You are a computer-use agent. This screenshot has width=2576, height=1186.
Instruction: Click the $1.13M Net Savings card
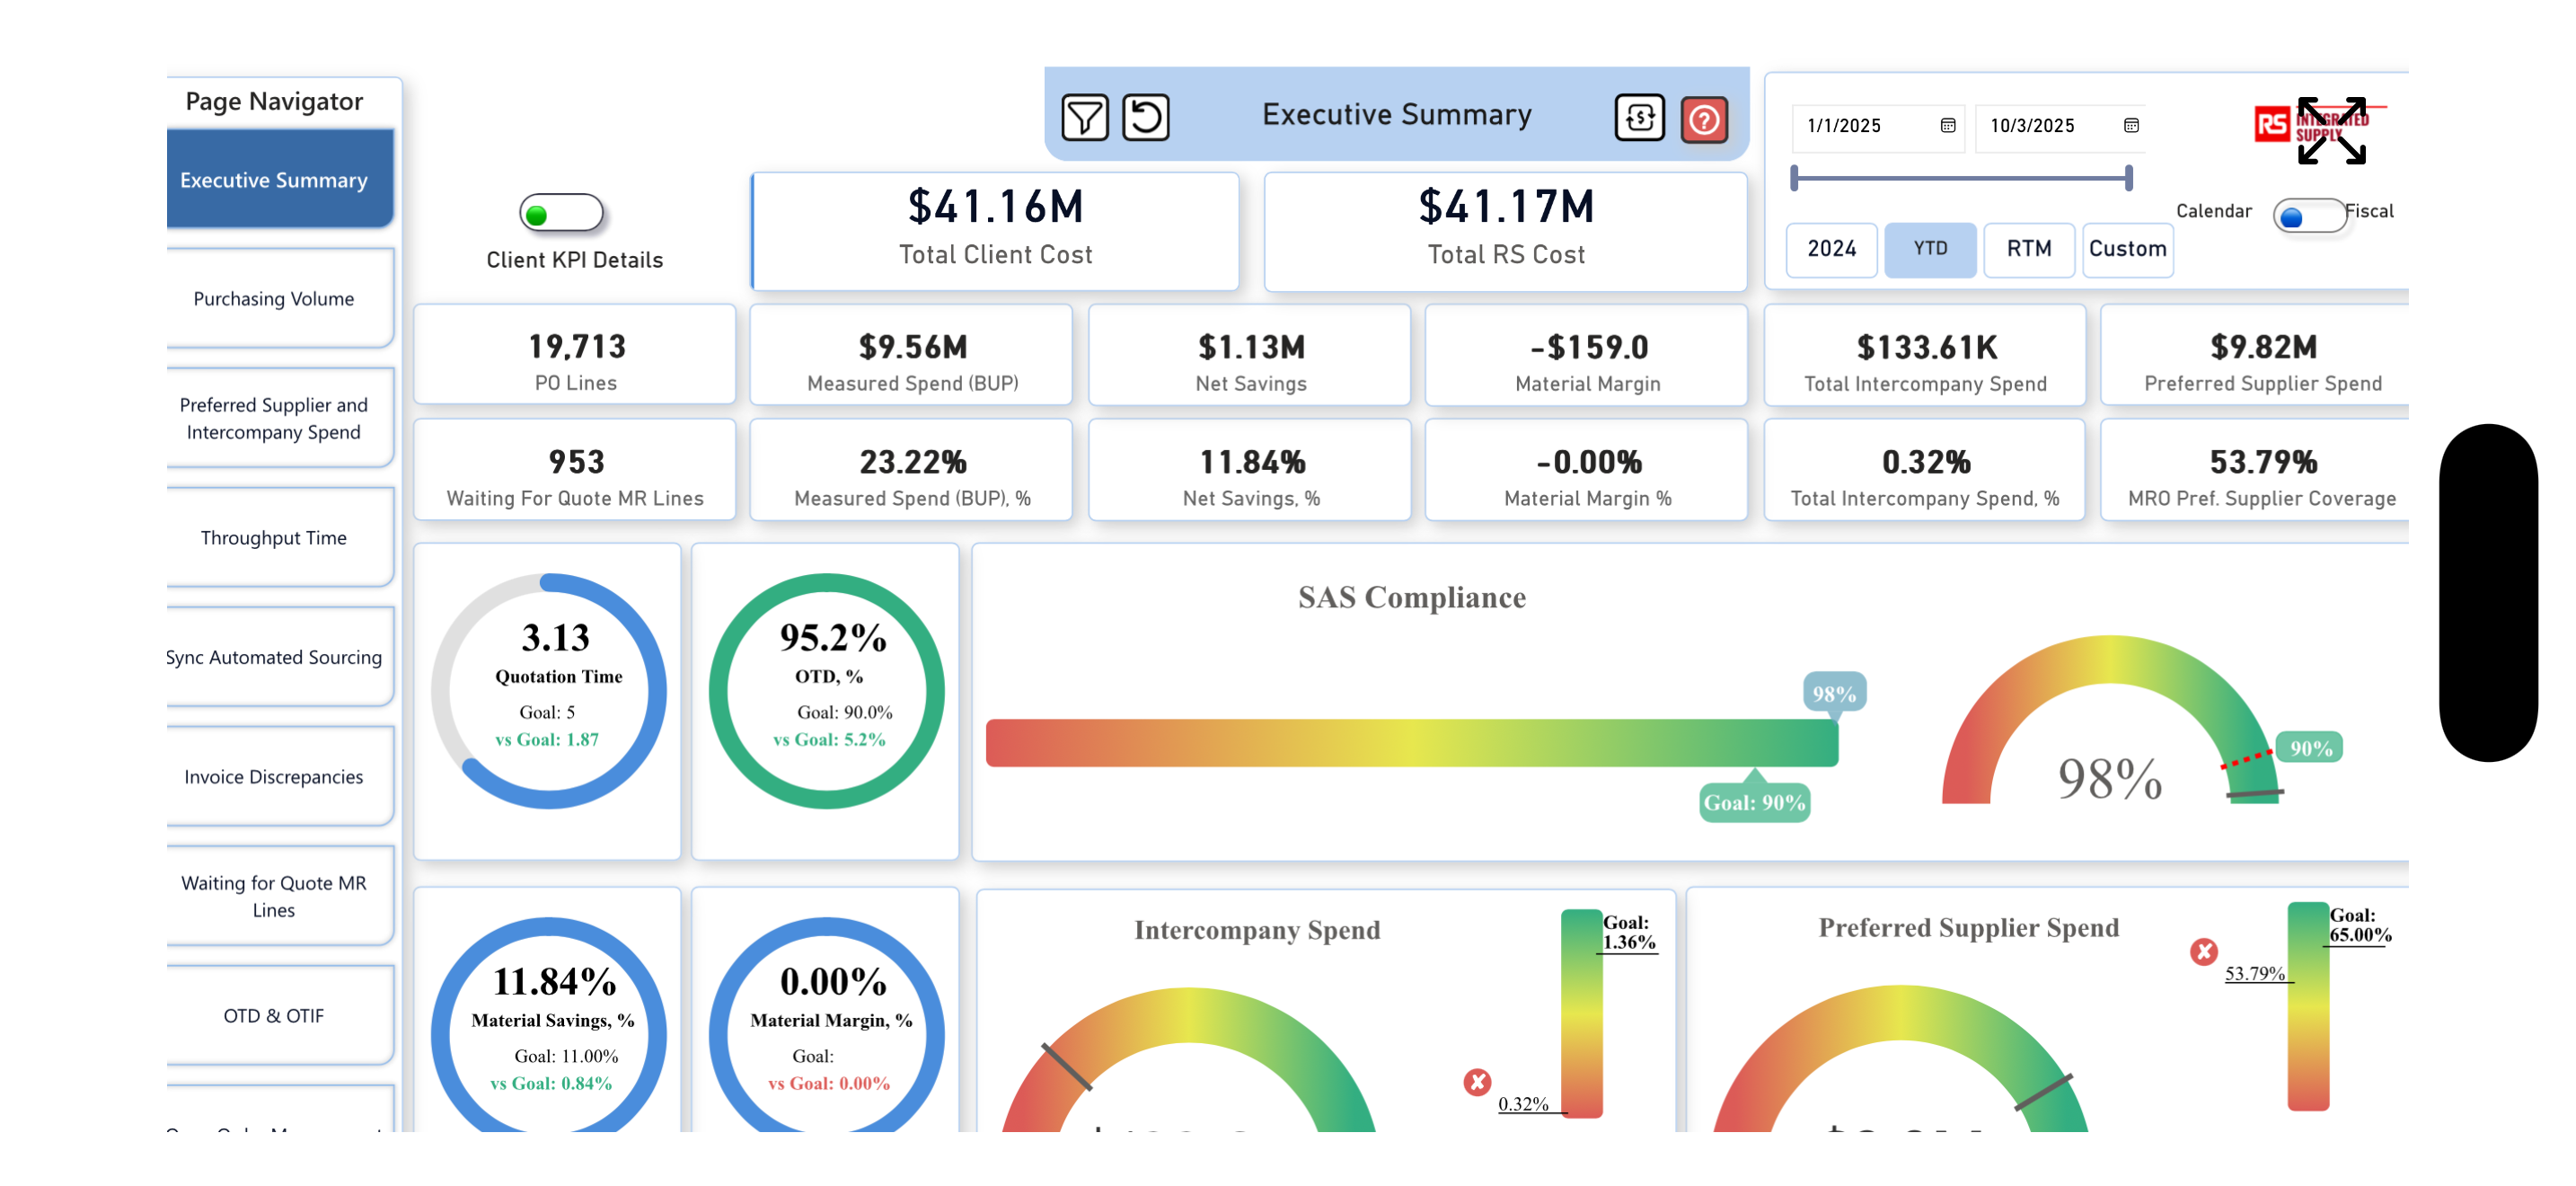coord(1250,355)
